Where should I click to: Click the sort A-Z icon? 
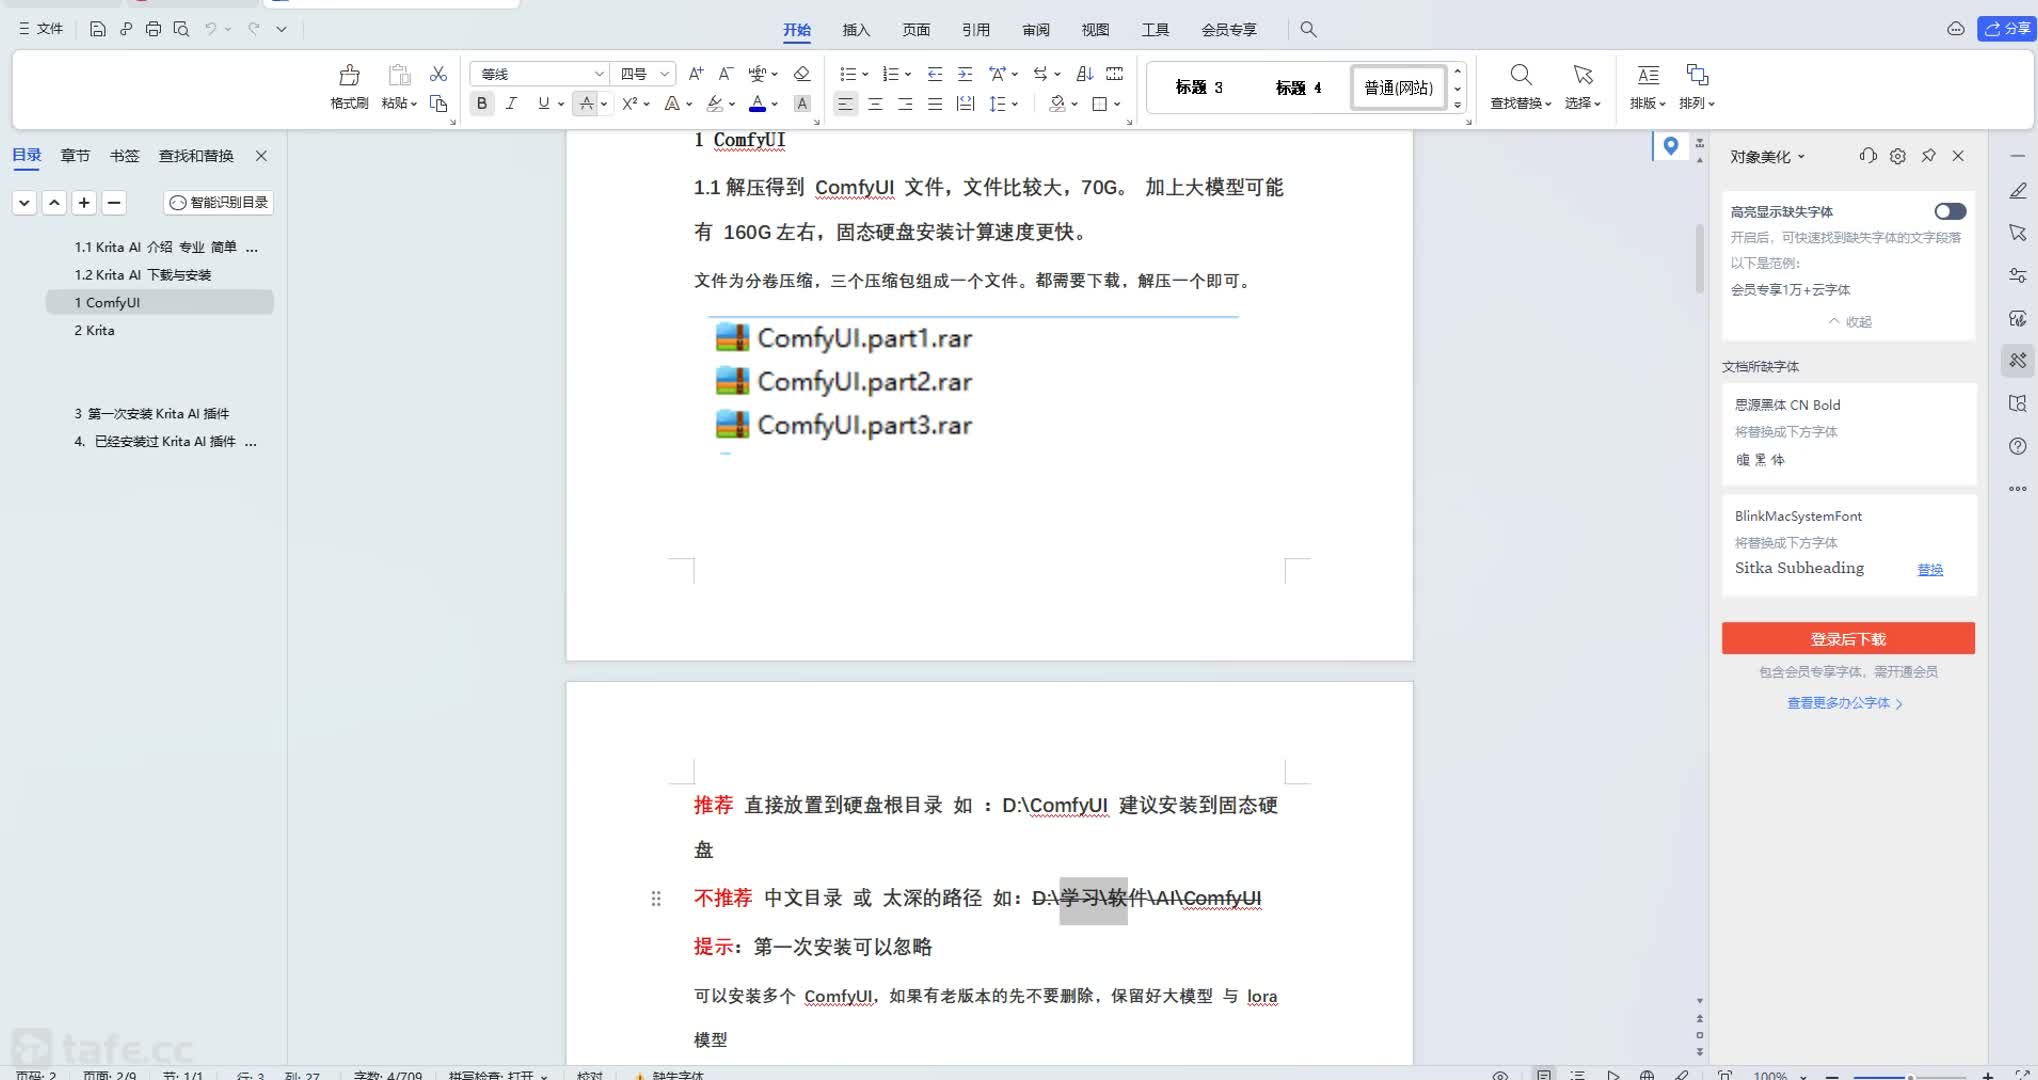[x=1085, y=74]
